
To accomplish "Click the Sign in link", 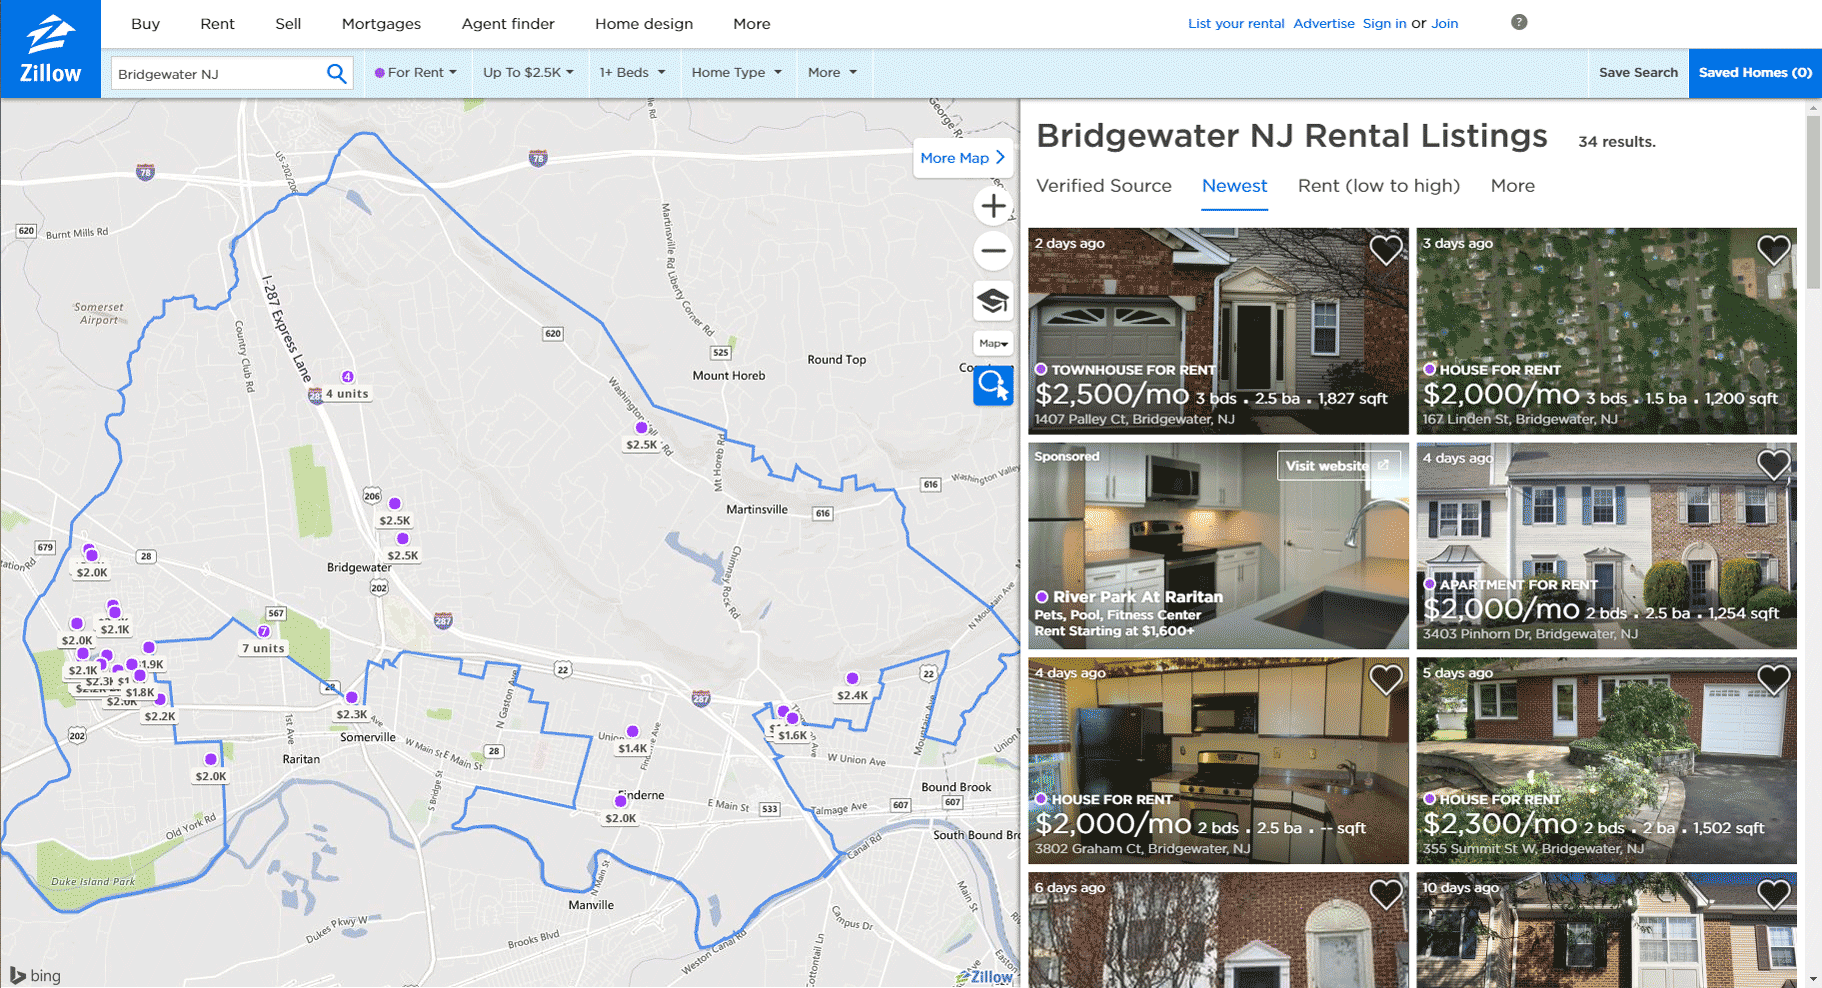I will (x=1384, y=23).
